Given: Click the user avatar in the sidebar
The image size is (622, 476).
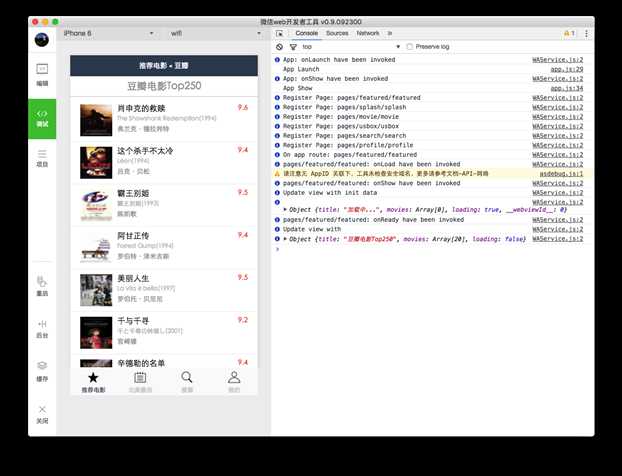Looking at the screenshot, I should [42, 40].
